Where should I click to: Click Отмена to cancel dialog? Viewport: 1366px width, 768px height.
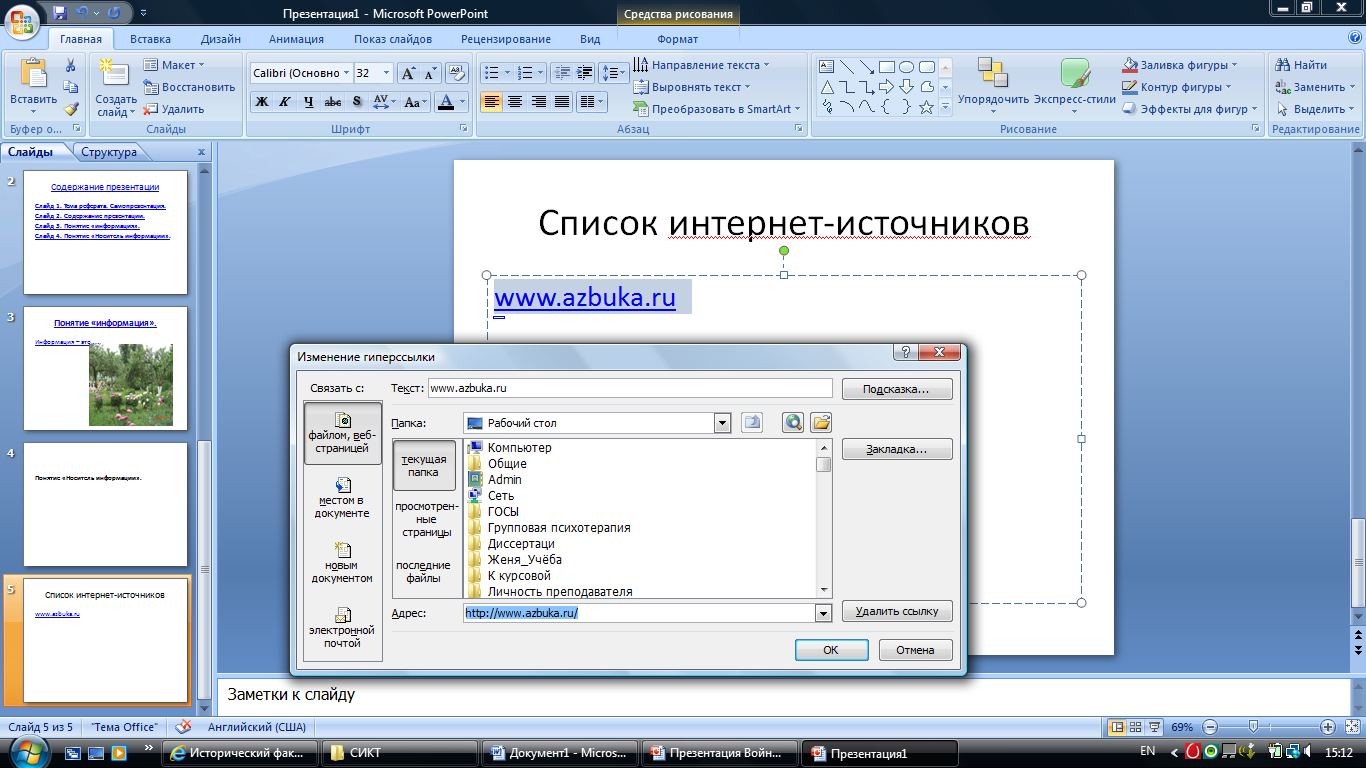tap(916, 650)
